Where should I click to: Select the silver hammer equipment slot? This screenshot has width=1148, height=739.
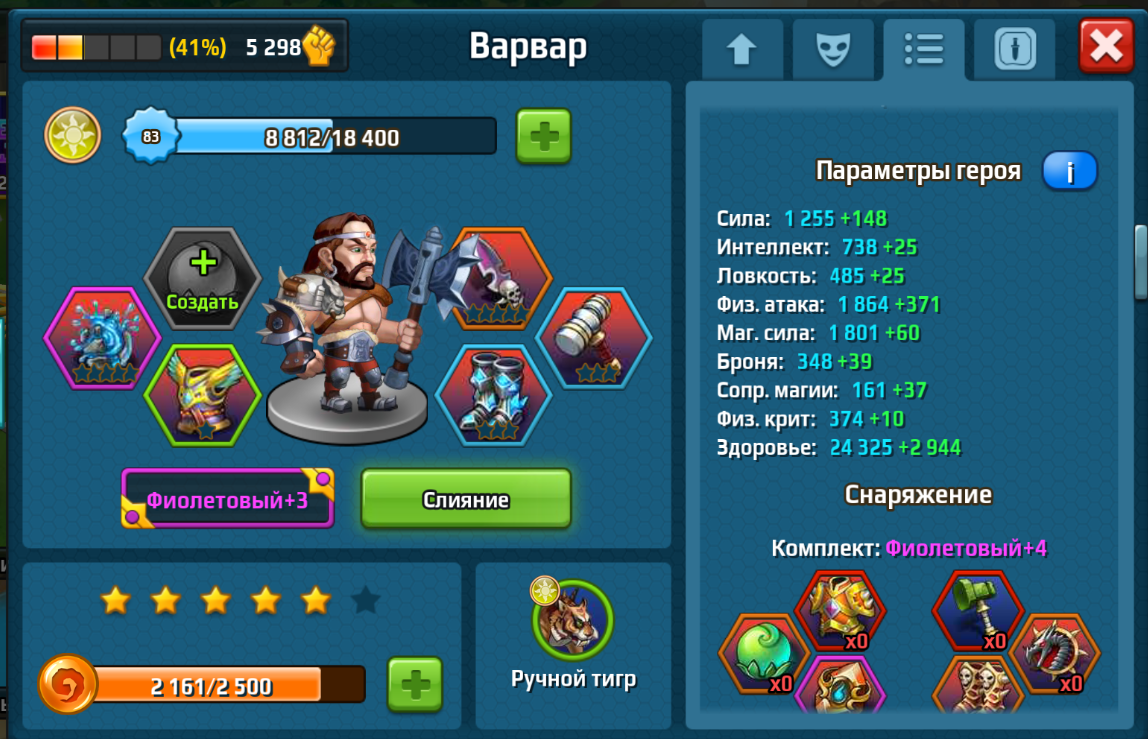coord(594,338)
